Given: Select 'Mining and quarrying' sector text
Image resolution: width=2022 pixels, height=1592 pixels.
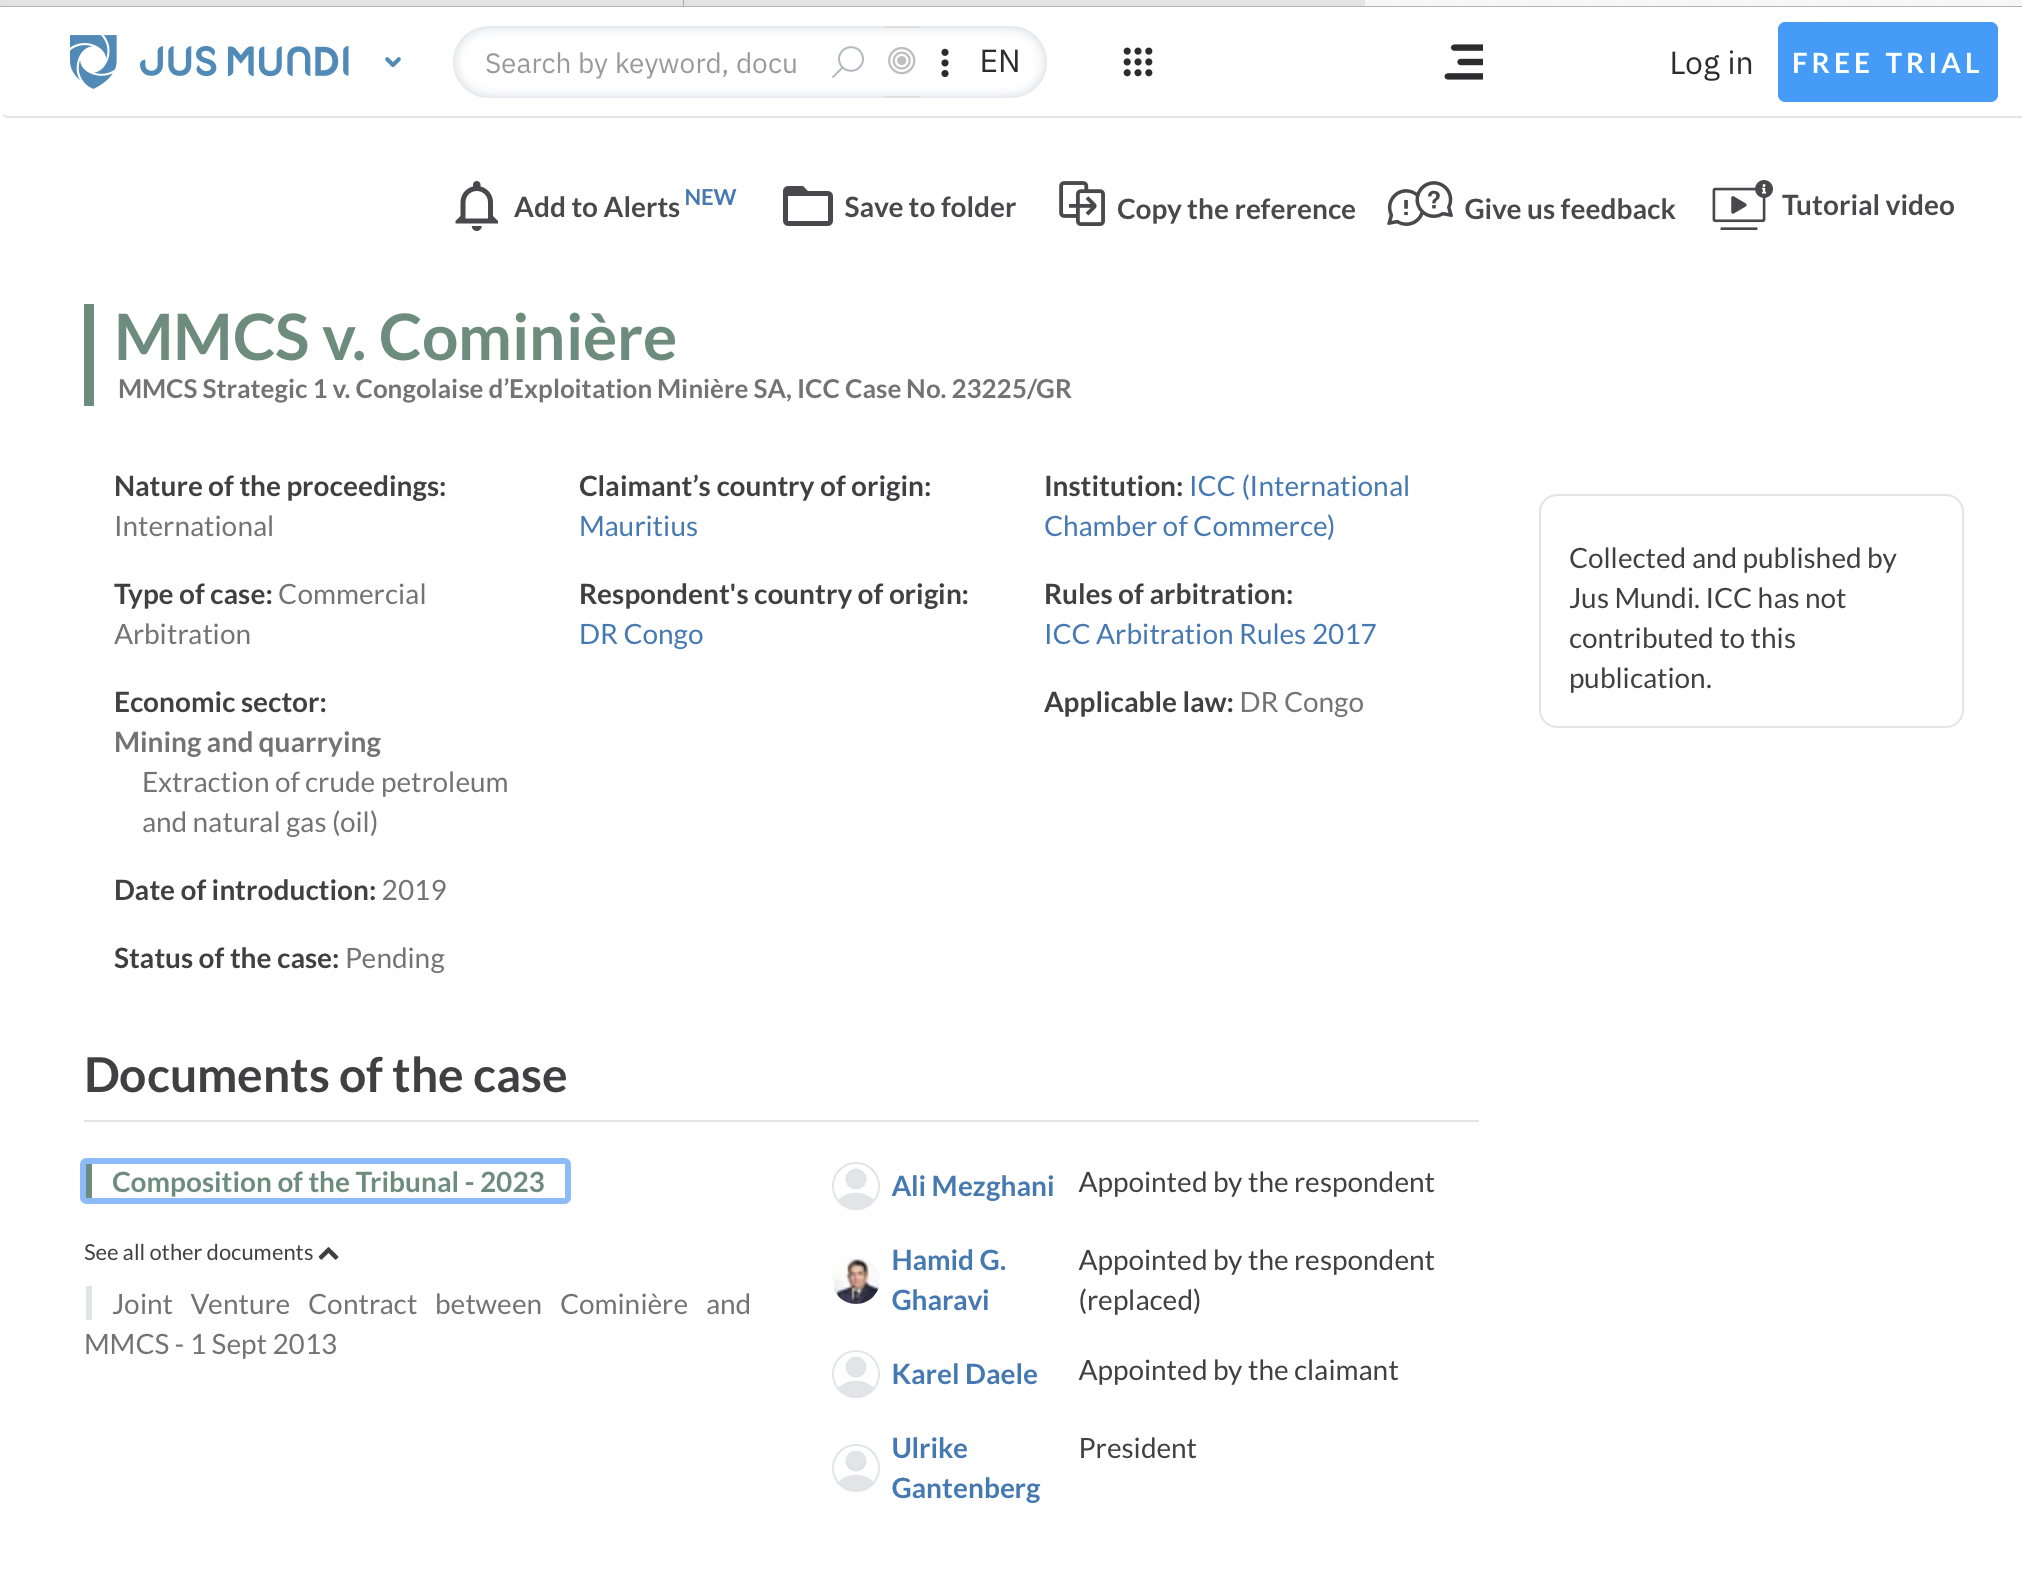Looking at the screenshot, I should point(247,742).
